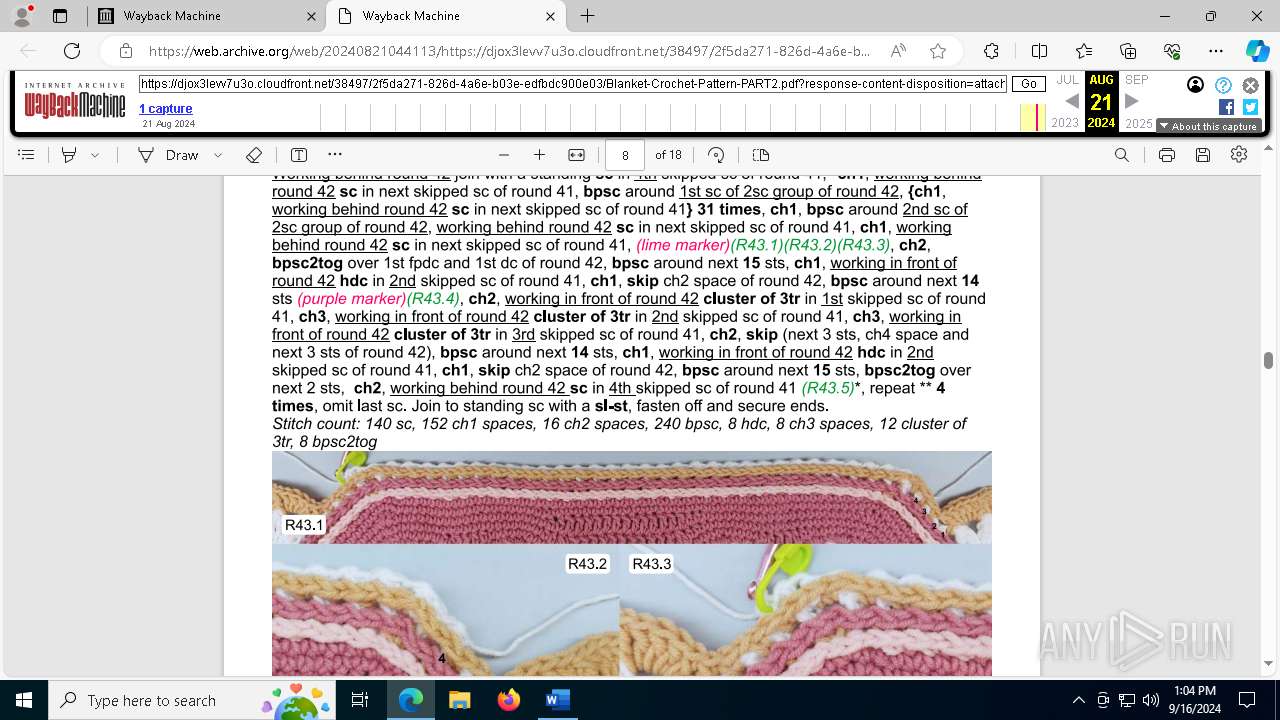Activate the Draw tool
This screenshot has width=1280, height=720.
click(x=168, y=155)
